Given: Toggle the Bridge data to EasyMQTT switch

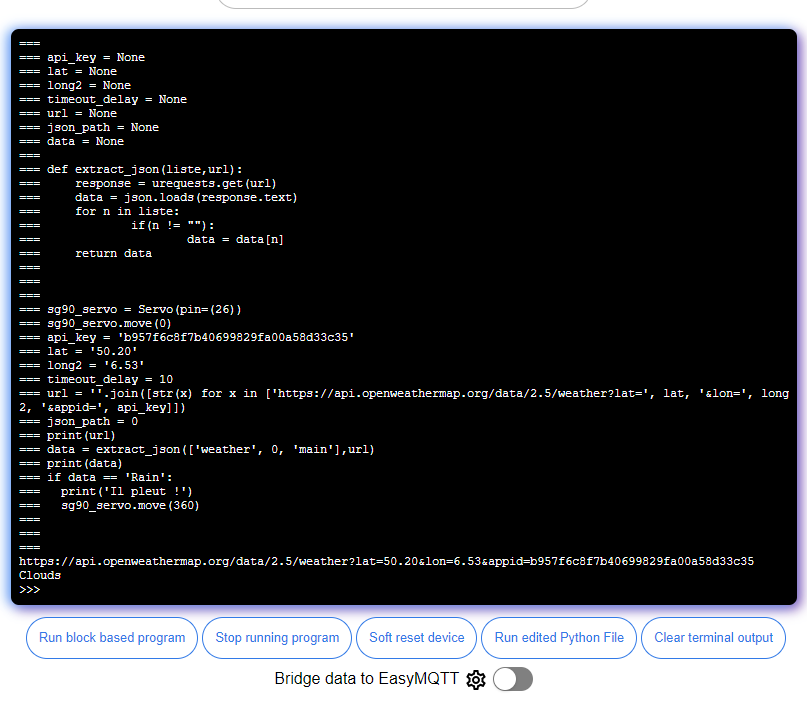Looking at the screenshot, I should (x=513, y=680).
